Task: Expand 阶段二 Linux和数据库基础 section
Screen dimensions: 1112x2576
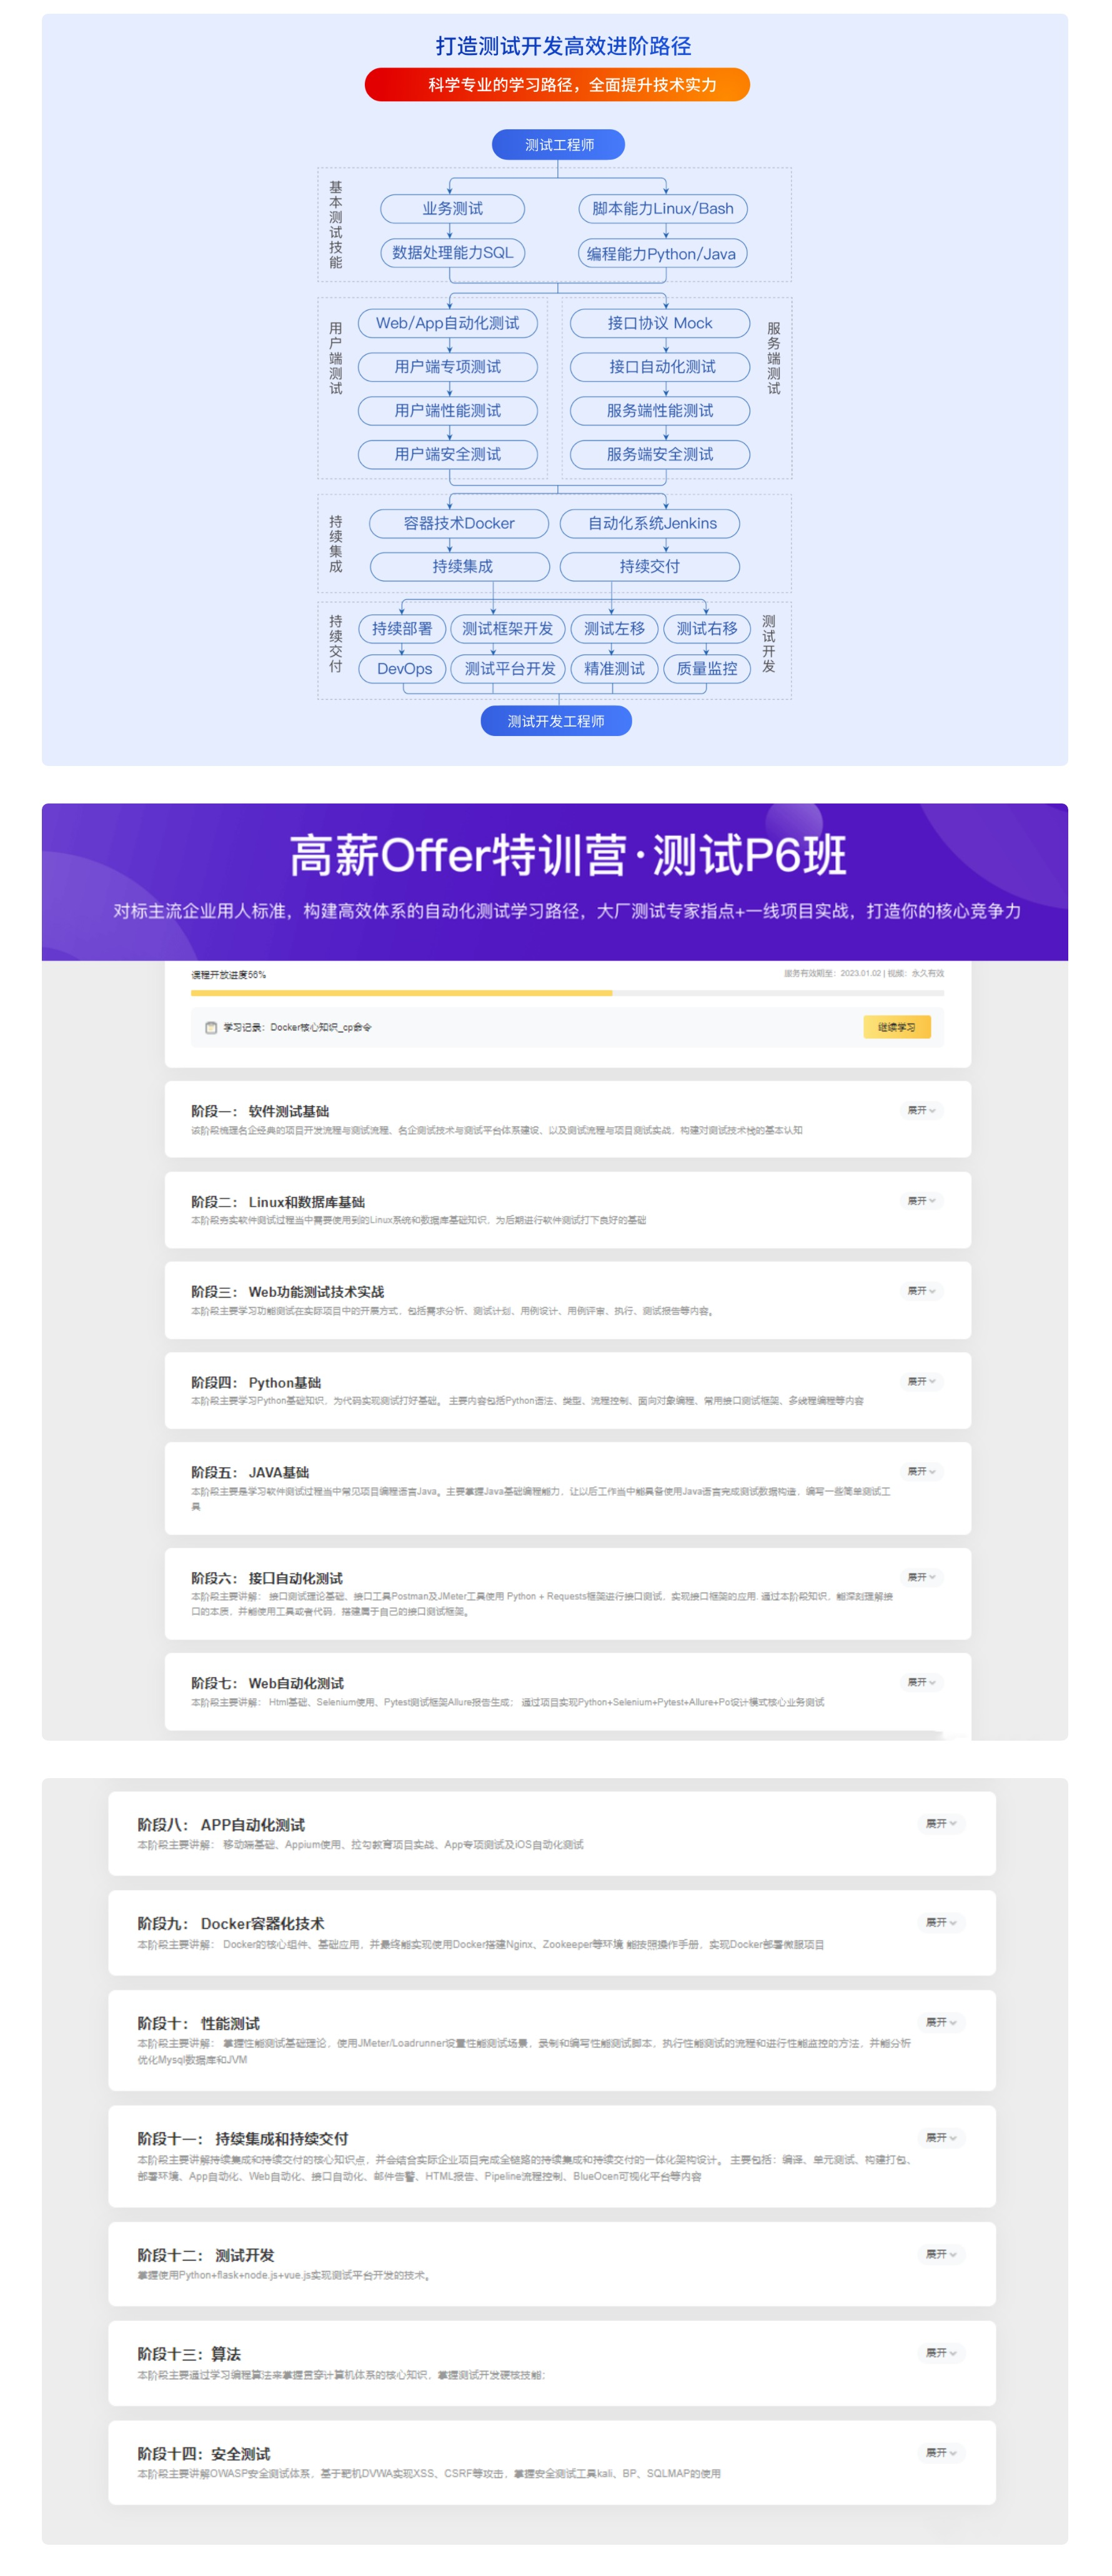Action: pyautogui.click(x=920, y=1200)
